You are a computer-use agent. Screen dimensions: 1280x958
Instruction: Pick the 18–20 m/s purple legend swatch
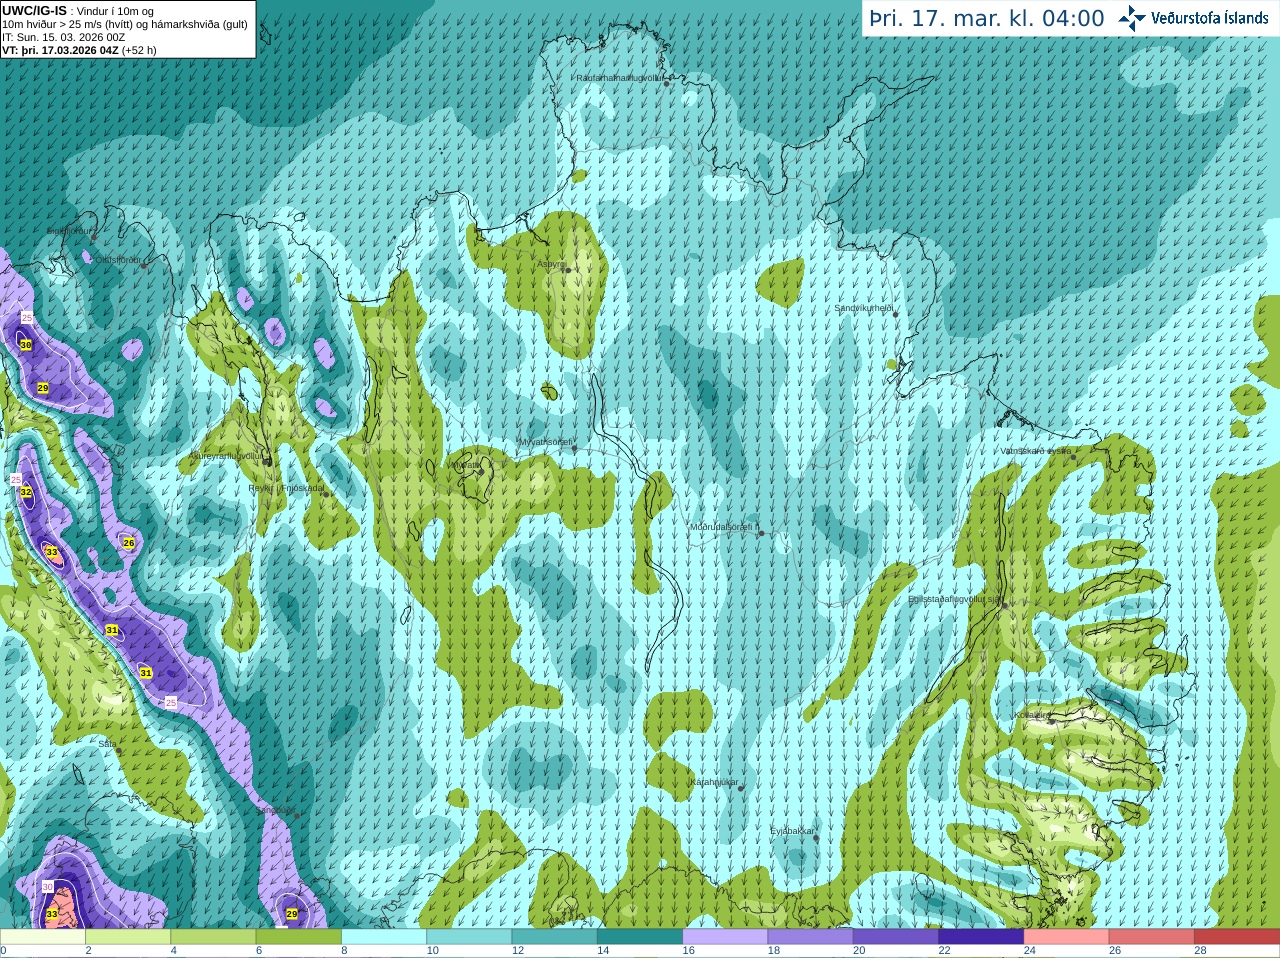[810, 937]
